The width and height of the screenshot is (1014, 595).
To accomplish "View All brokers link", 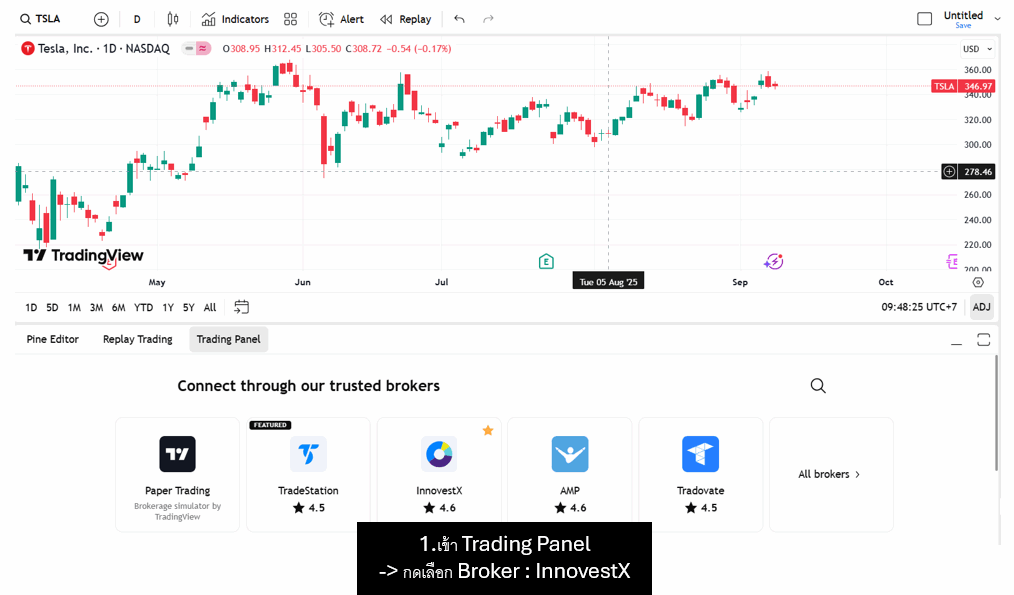I will pos(830,474).
